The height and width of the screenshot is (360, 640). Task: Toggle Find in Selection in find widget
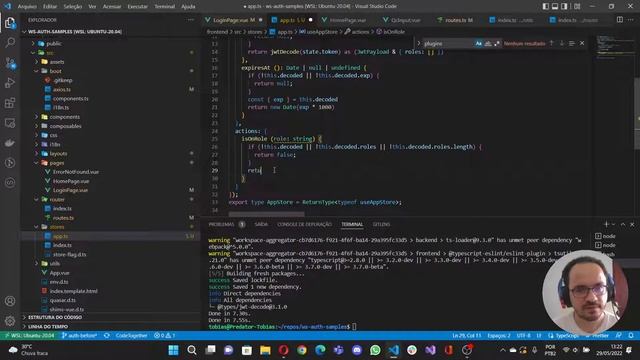(x=572, y=43)
